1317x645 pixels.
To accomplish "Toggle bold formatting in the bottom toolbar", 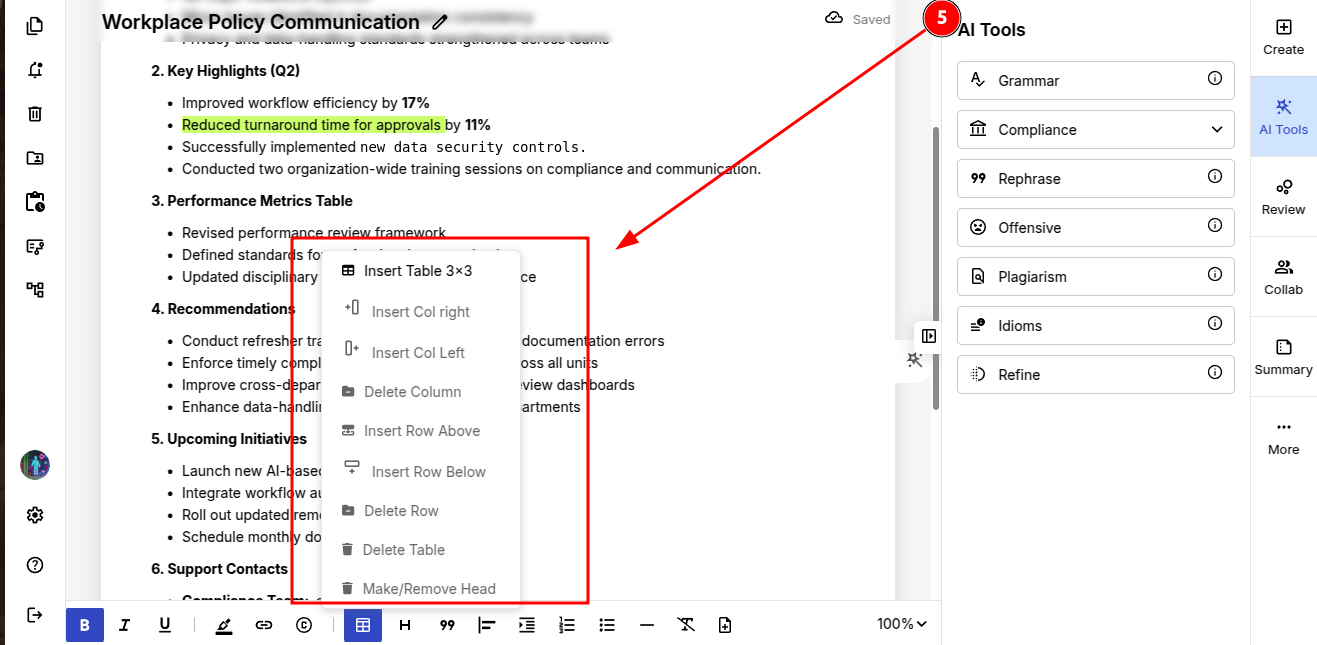I will click(85, 624).
